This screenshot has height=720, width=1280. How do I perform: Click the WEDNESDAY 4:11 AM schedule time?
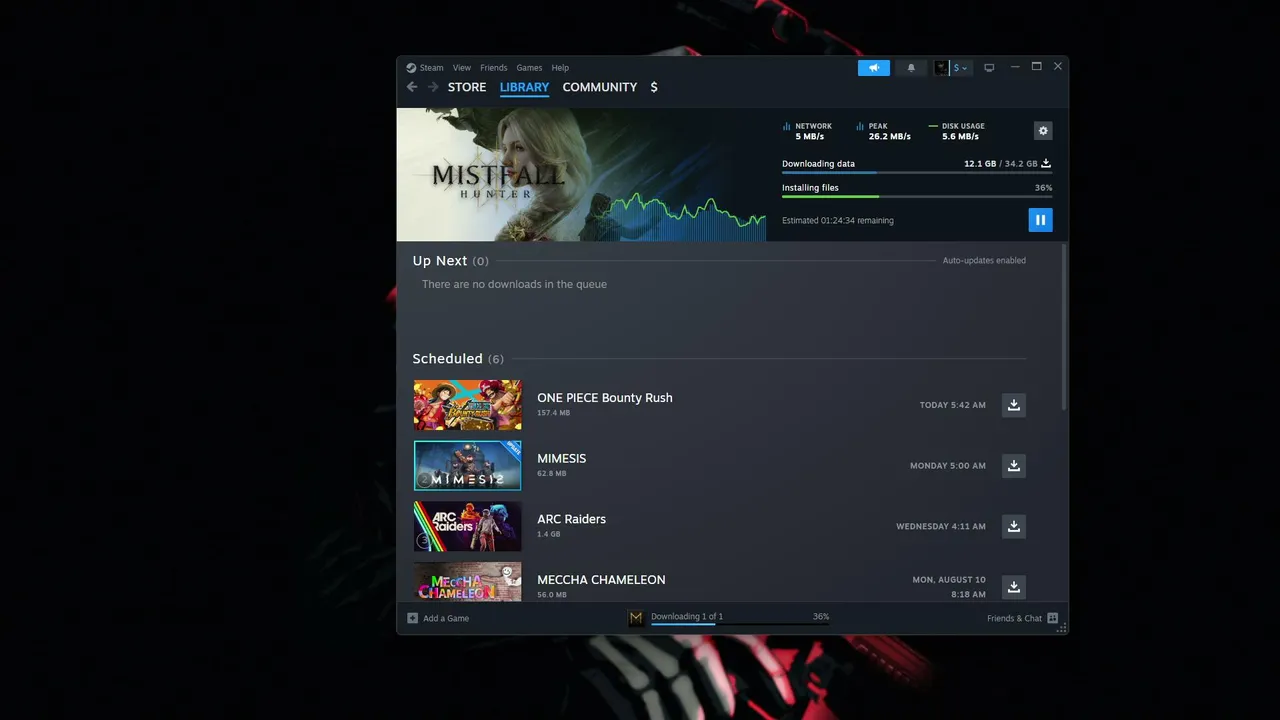[x=941, y=526]
